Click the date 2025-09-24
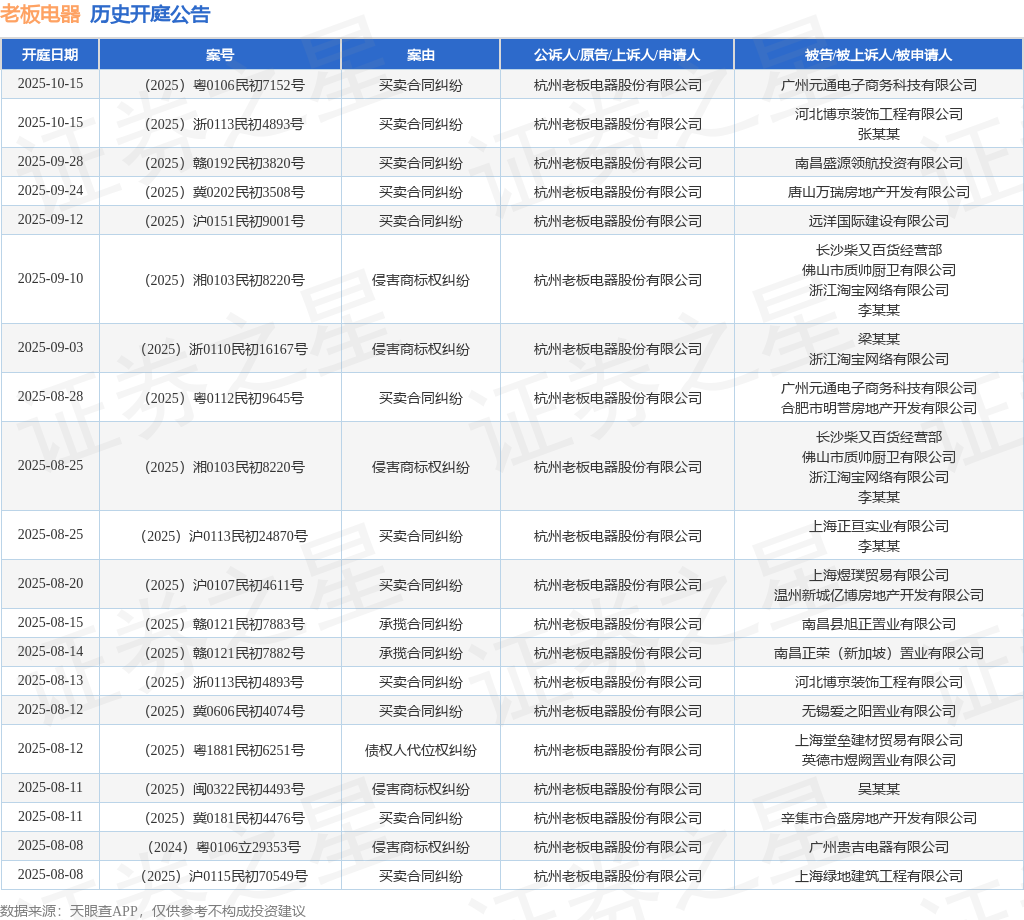The image size is (1024, 920). click(x=50, y=190)
